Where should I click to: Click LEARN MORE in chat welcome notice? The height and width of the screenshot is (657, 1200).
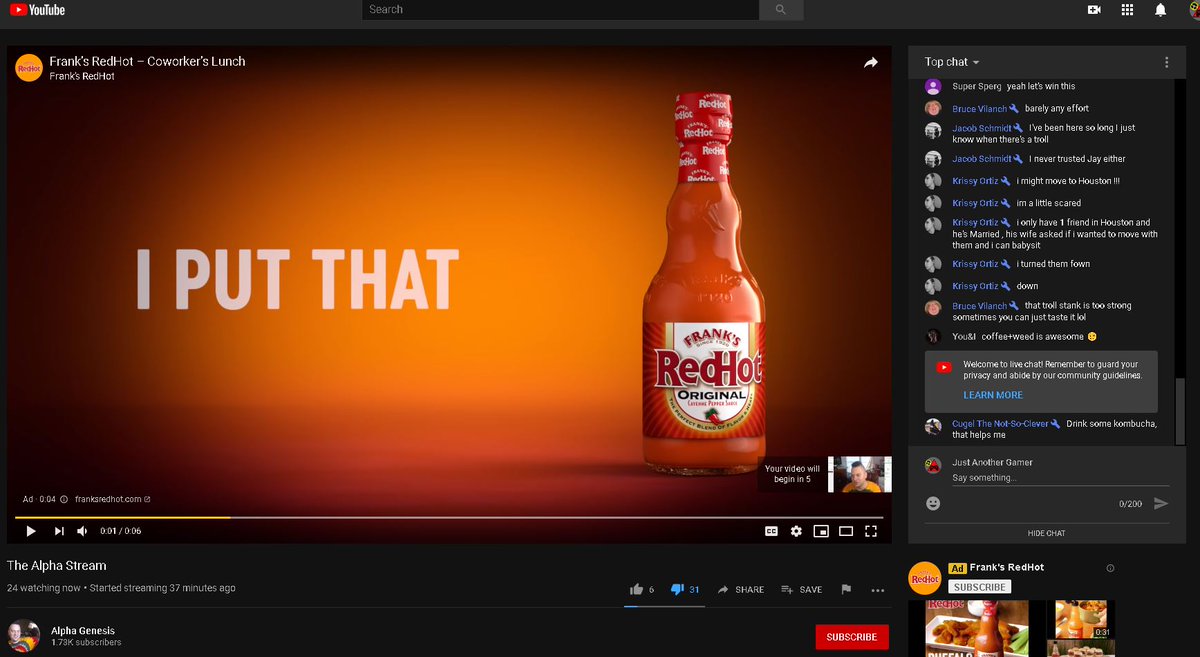point(993,395)
